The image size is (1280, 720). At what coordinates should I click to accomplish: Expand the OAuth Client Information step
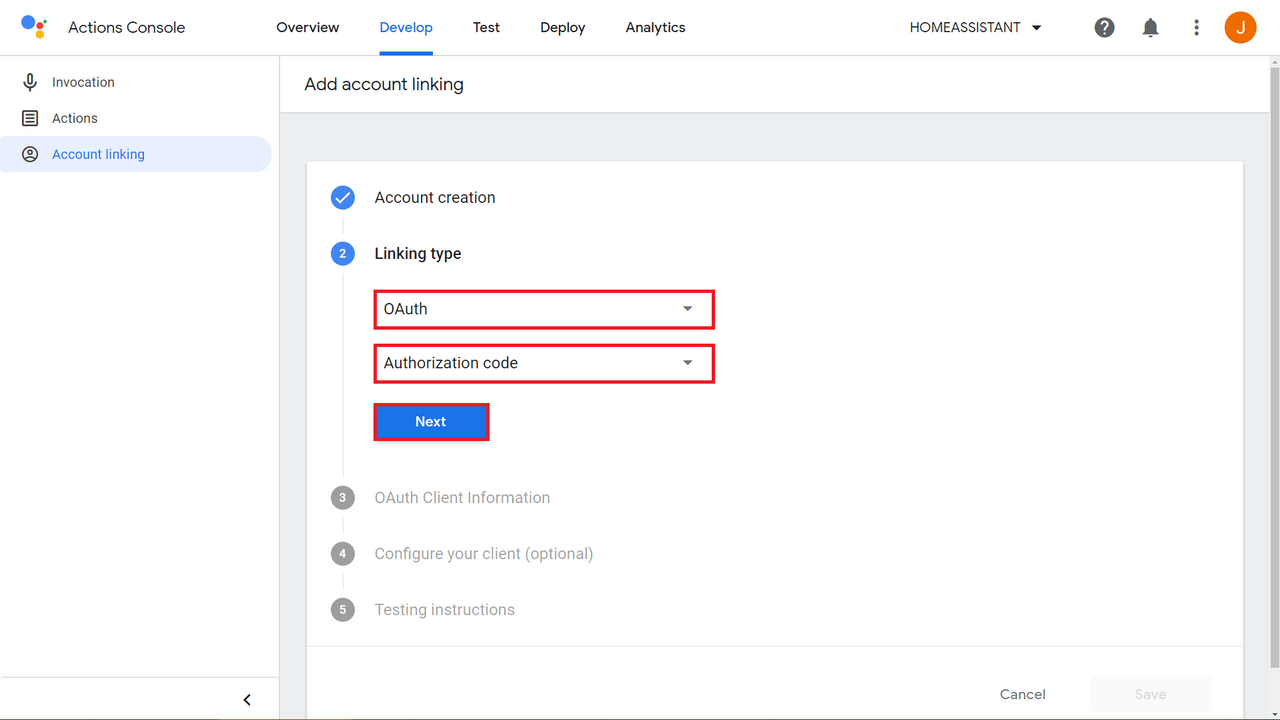pyautogui.click(x=462, y=497)
